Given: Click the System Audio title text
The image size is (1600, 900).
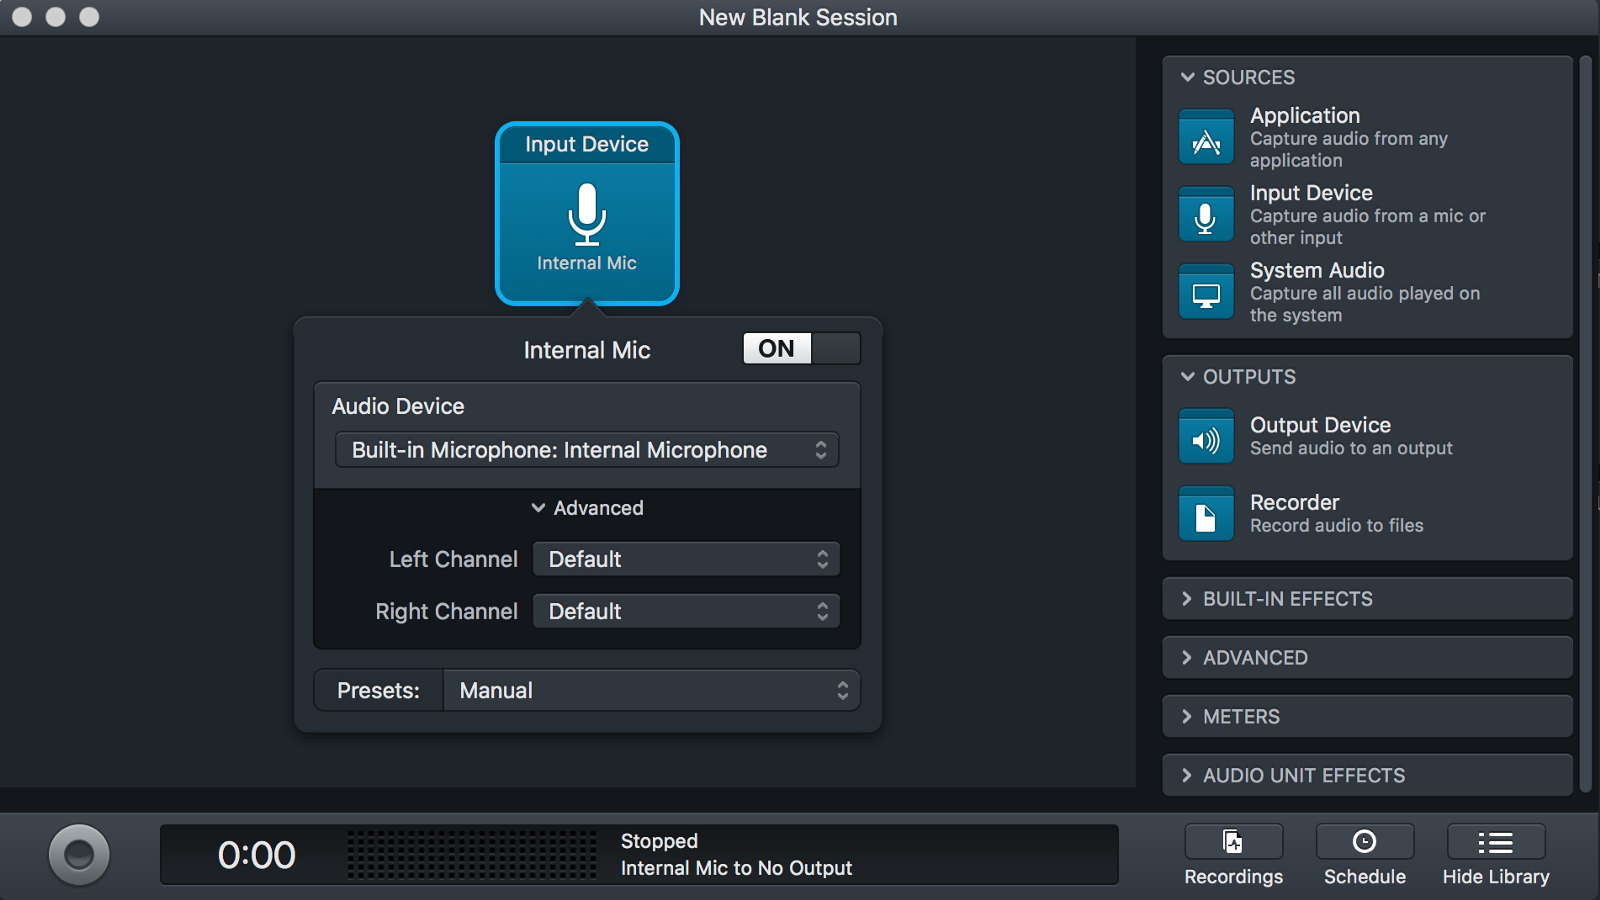Looking at the screenshot, I should 1317,271.
